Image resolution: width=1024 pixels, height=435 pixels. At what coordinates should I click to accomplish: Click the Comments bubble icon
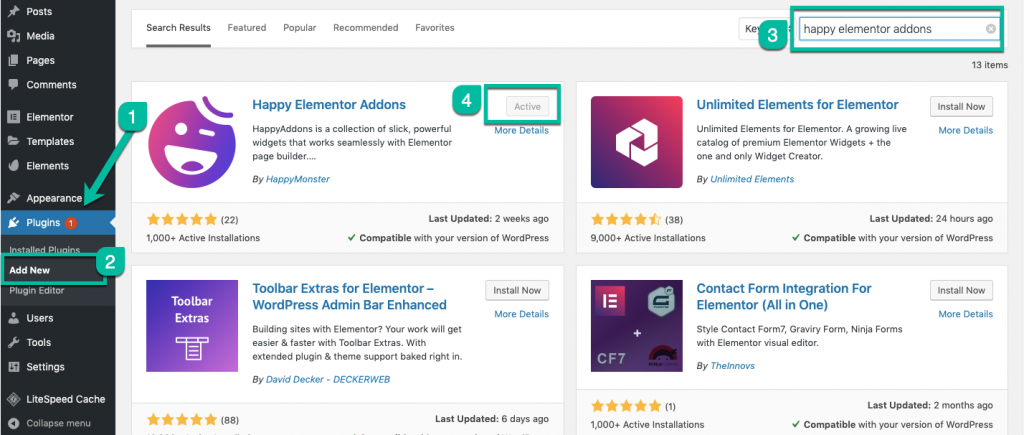coord(13,84)
